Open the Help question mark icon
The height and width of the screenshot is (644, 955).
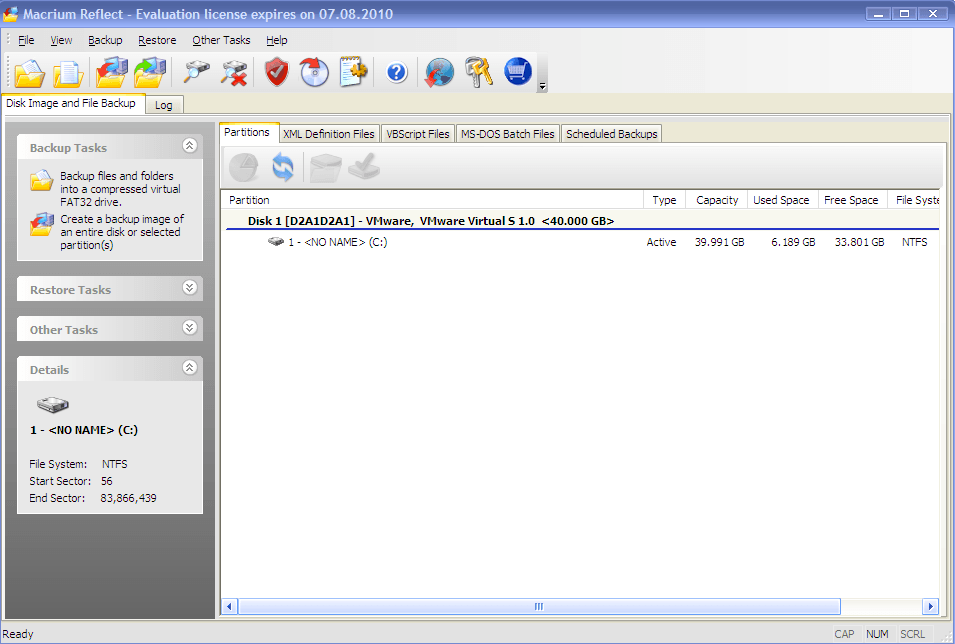395,72
